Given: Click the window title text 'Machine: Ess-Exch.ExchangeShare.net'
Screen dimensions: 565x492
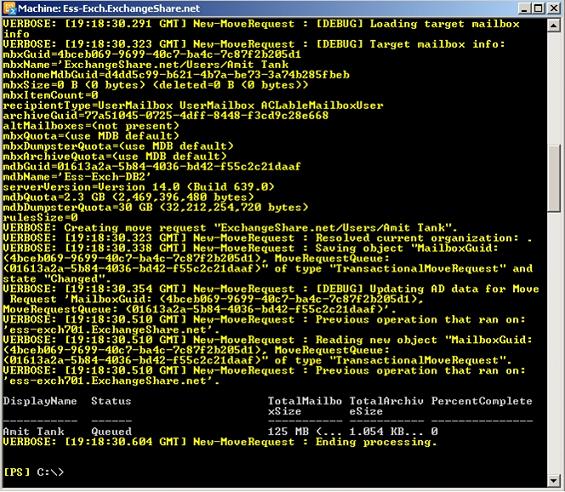Looking at the screenshot, I should click(109, 8).
